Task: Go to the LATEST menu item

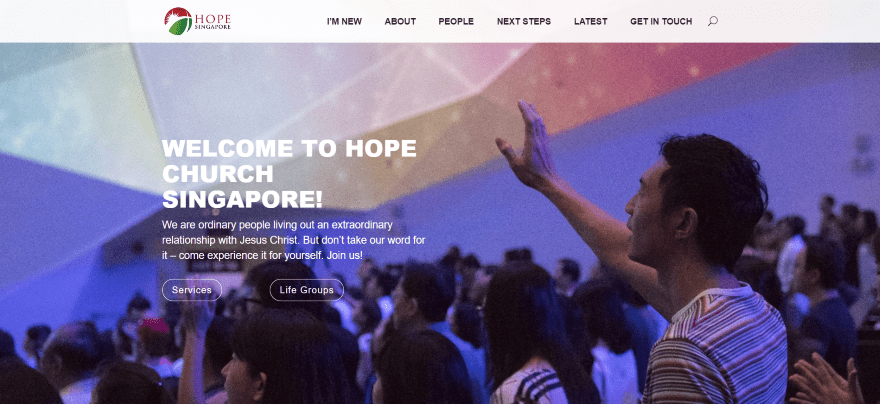Action: pyautogui.click(x=590, y=21)
